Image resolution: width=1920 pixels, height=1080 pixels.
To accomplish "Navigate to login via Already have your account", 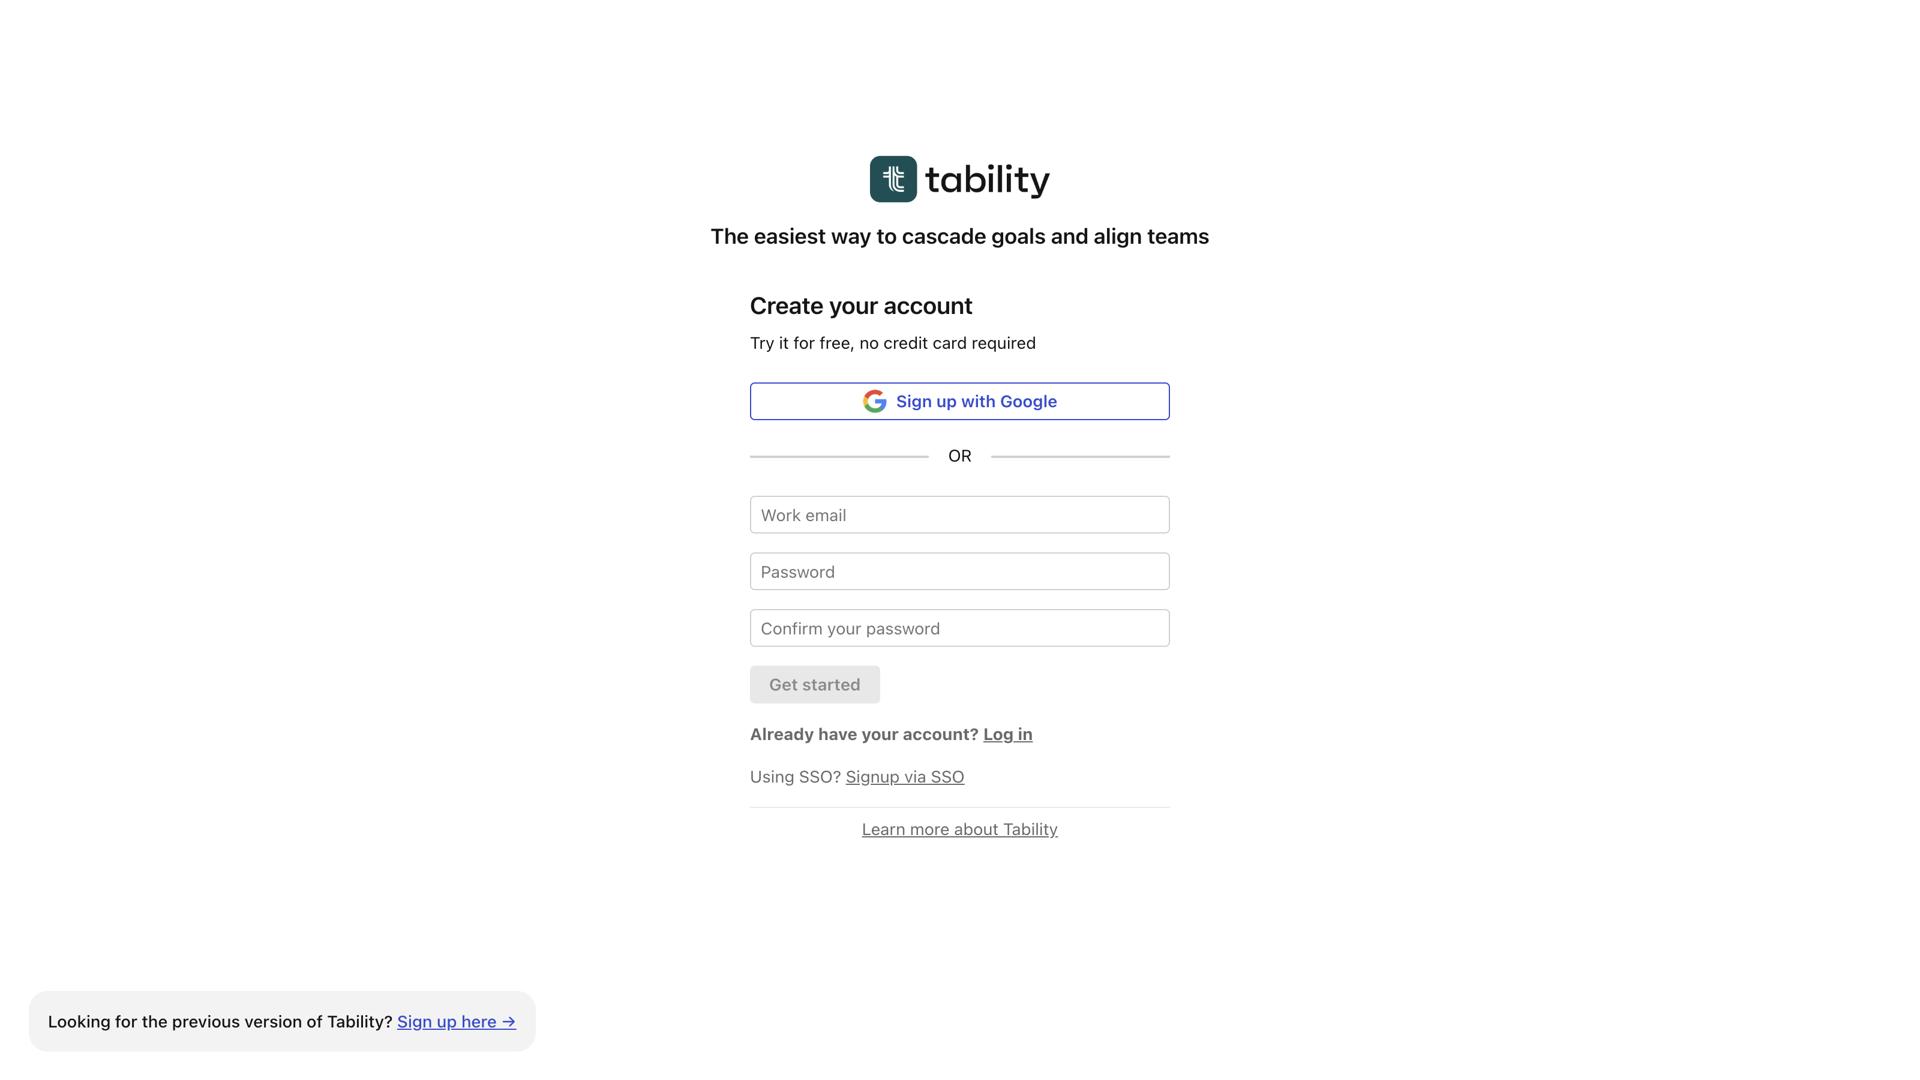I will point(1007,733).
